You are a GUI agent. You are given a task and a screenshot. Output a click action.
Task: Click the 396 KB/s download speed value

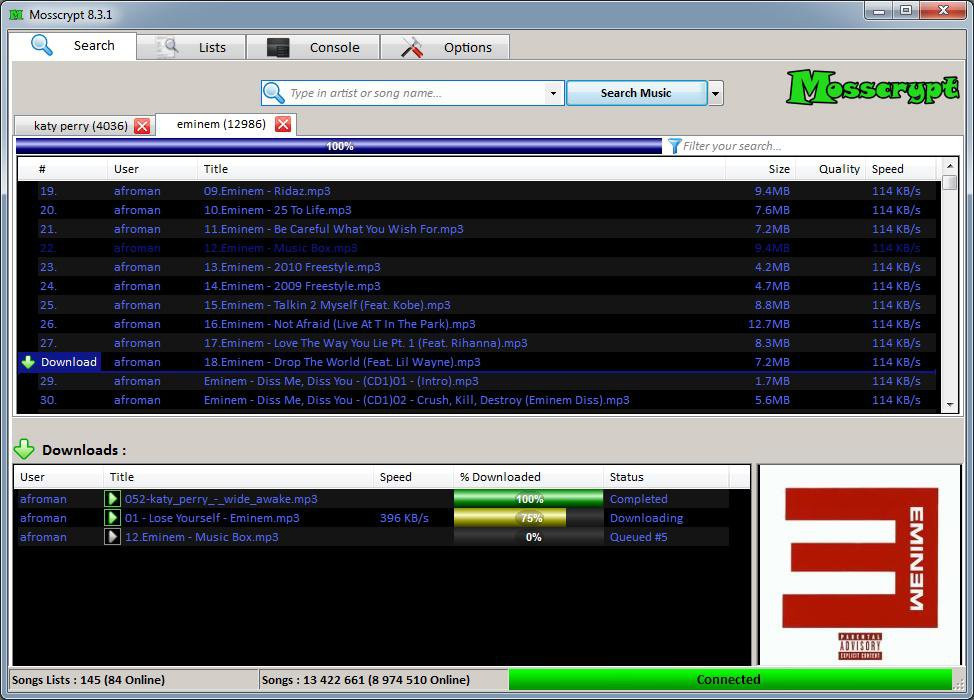click(404, 518)
